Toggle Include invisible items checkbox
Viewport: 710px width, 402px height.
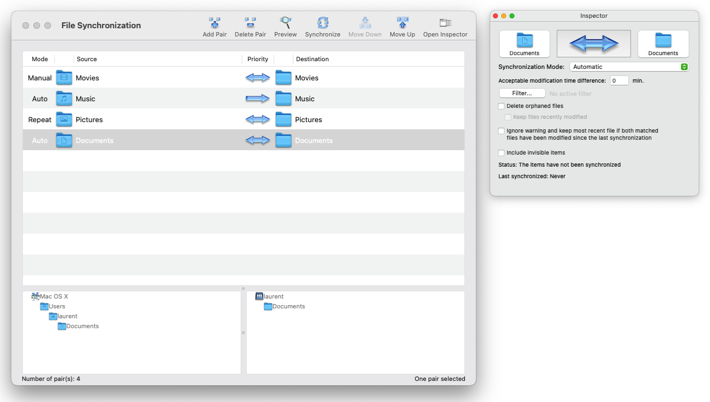point(502,153)
